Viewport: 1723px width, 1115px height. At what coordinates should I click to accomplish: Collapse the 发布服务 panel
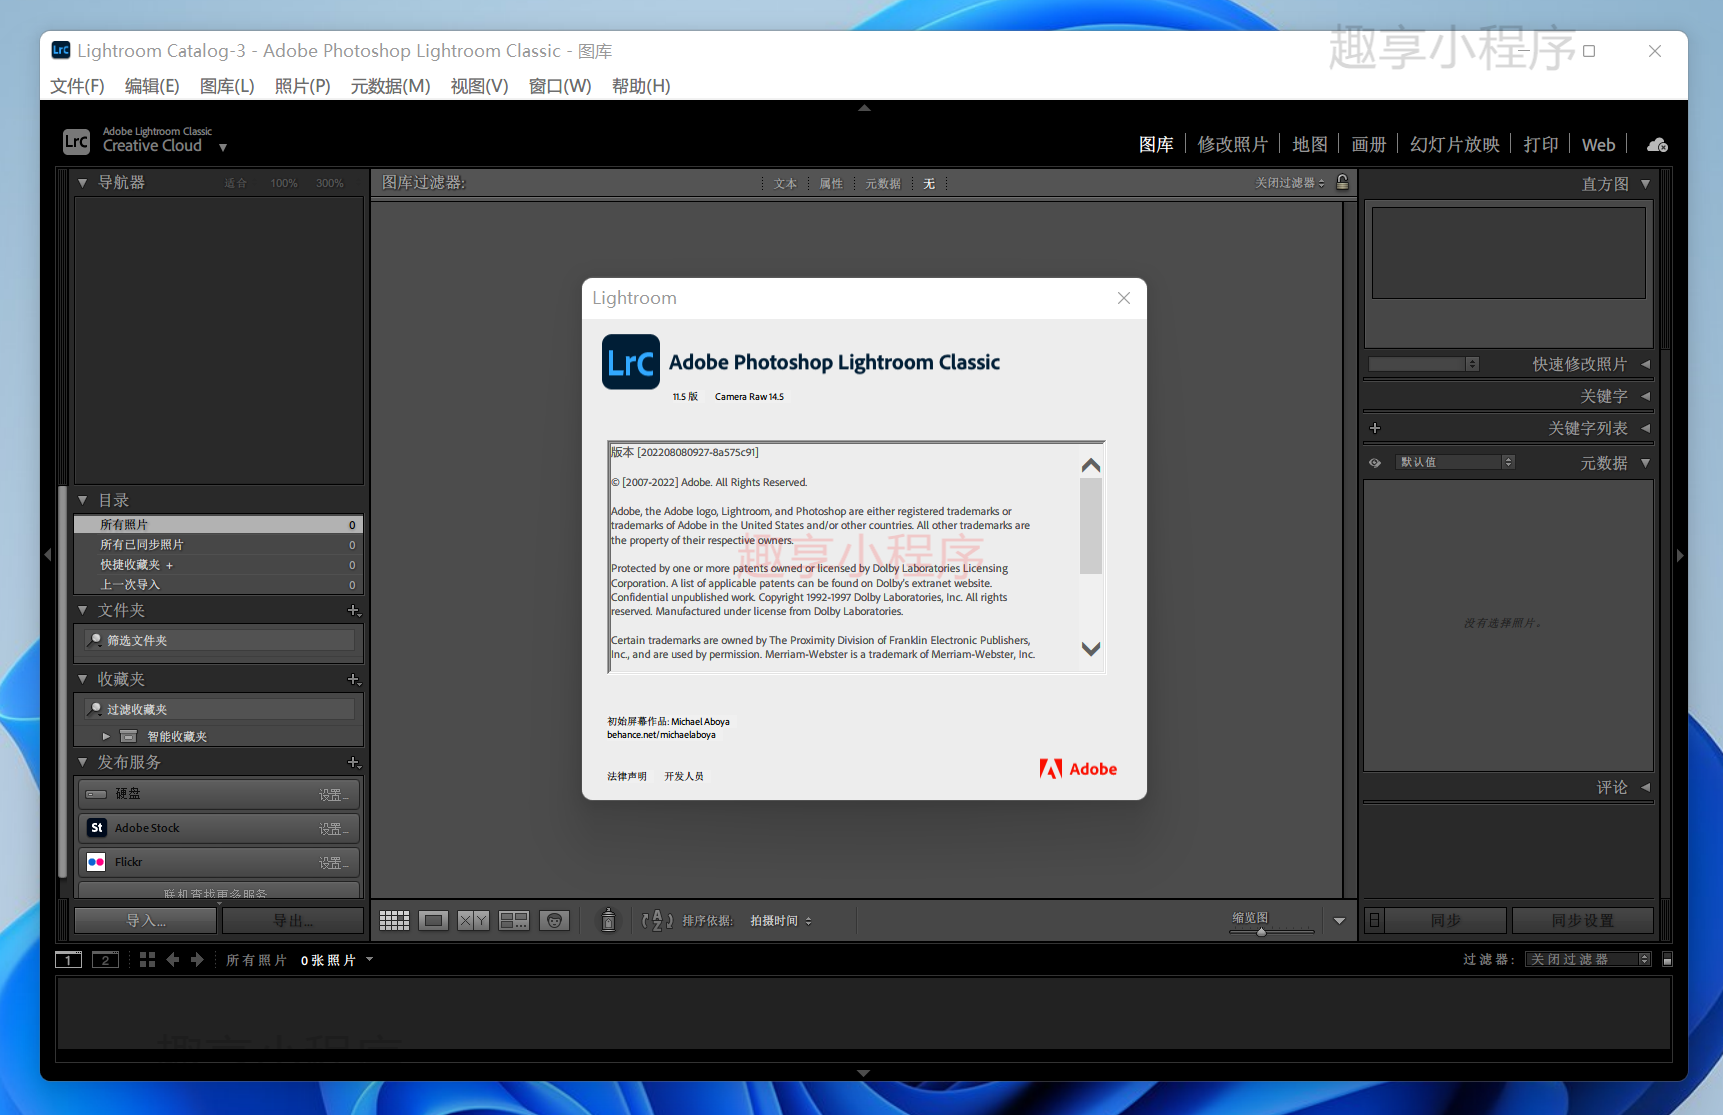point(83,762)
